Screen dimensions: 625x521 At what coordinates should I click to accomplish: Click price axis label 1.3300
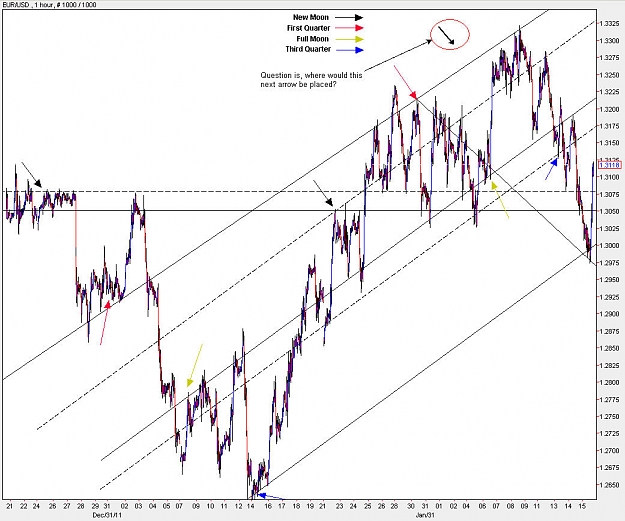(609, 41)
